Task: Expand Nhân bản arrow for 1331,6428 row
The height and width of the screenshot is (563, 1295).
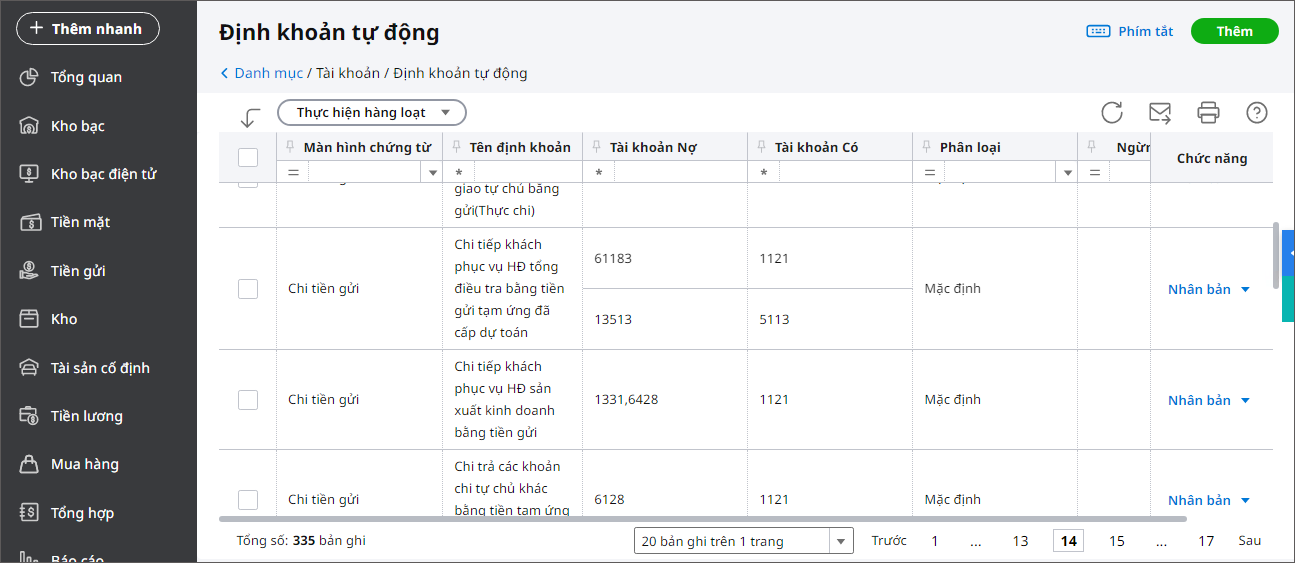Action: pos(1246,400)
